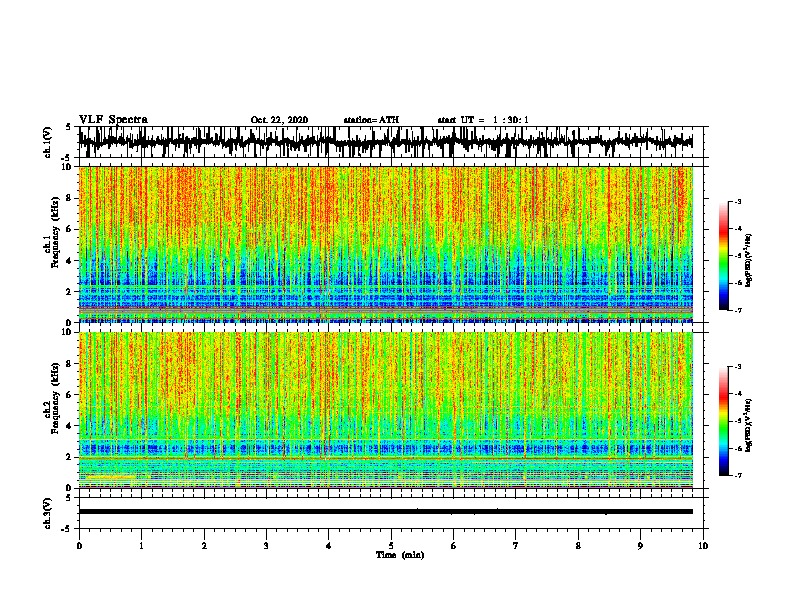This screenshot has height=612, width=792.
Task: Click time axis tick label 0
Action: coord(79,546)
